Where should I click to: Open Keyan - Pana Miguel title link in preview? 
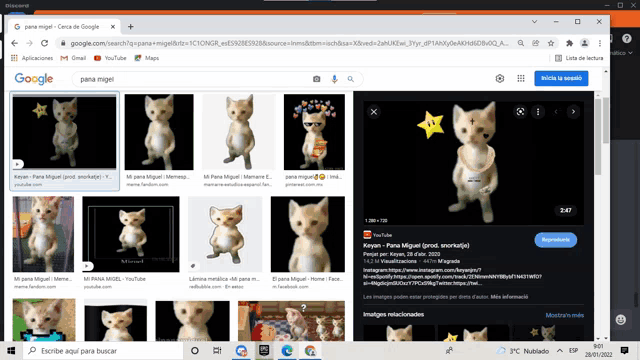(x=416, y=245)
